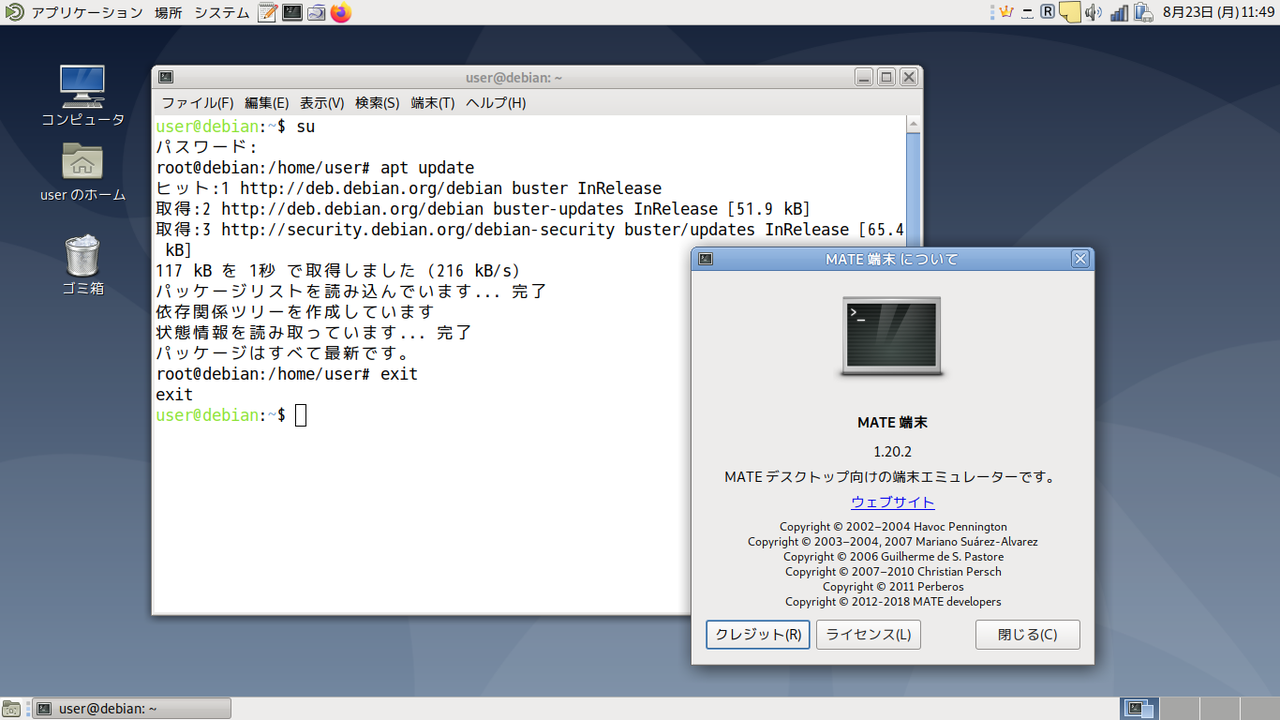The width and height of the screenshot is (1280, 720).
Task: Click the クレジット(R) button
Action: coord(758,634)
